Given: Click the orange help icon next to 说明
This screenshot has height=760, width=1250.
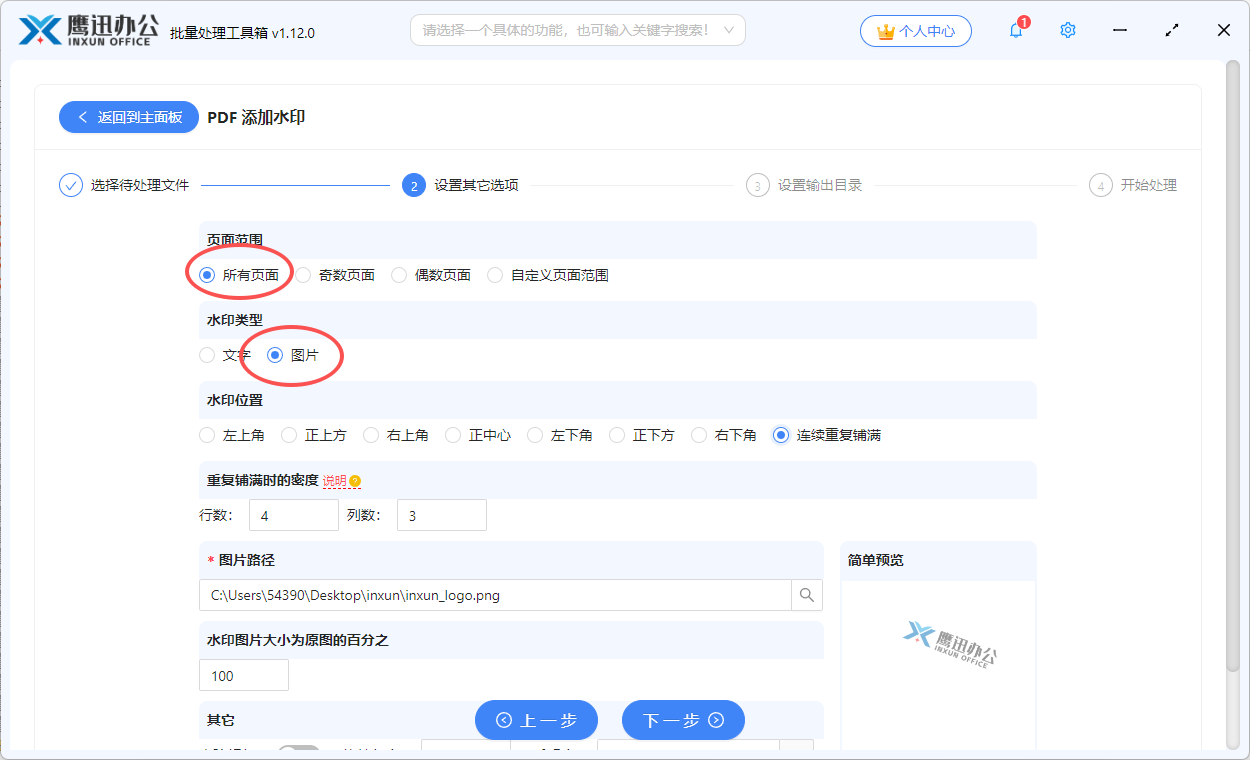Looking at the screenshot, I should (x=356, y=481).
